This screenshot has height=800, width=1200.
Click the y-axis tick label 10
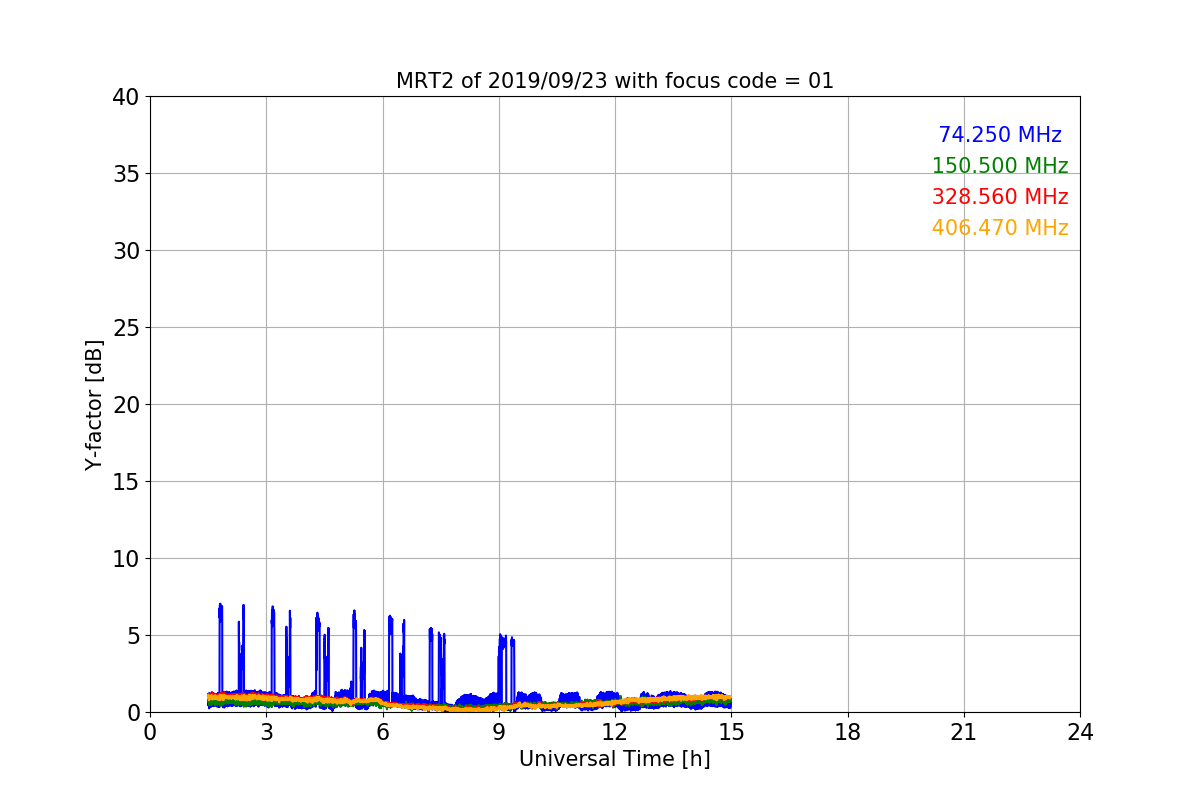tap(125, 559)
